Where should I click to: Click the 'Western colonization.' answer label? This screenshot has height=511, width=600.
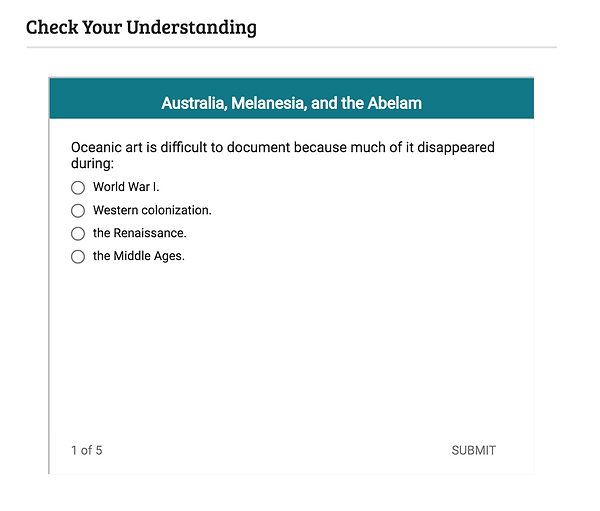click(152, 210)
